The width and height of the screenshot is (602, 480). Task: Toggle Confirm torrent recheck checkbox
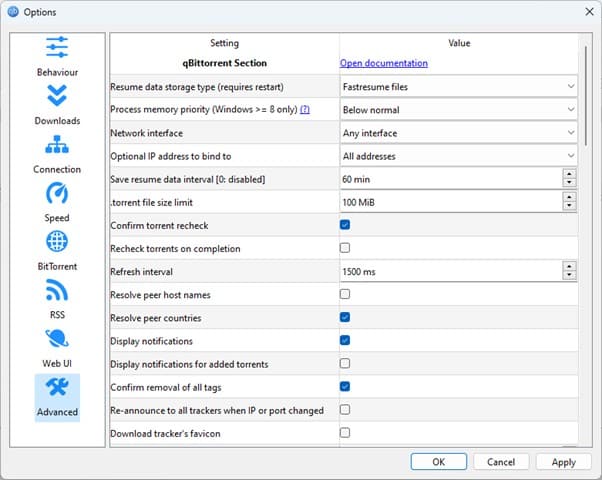[345, 225]
